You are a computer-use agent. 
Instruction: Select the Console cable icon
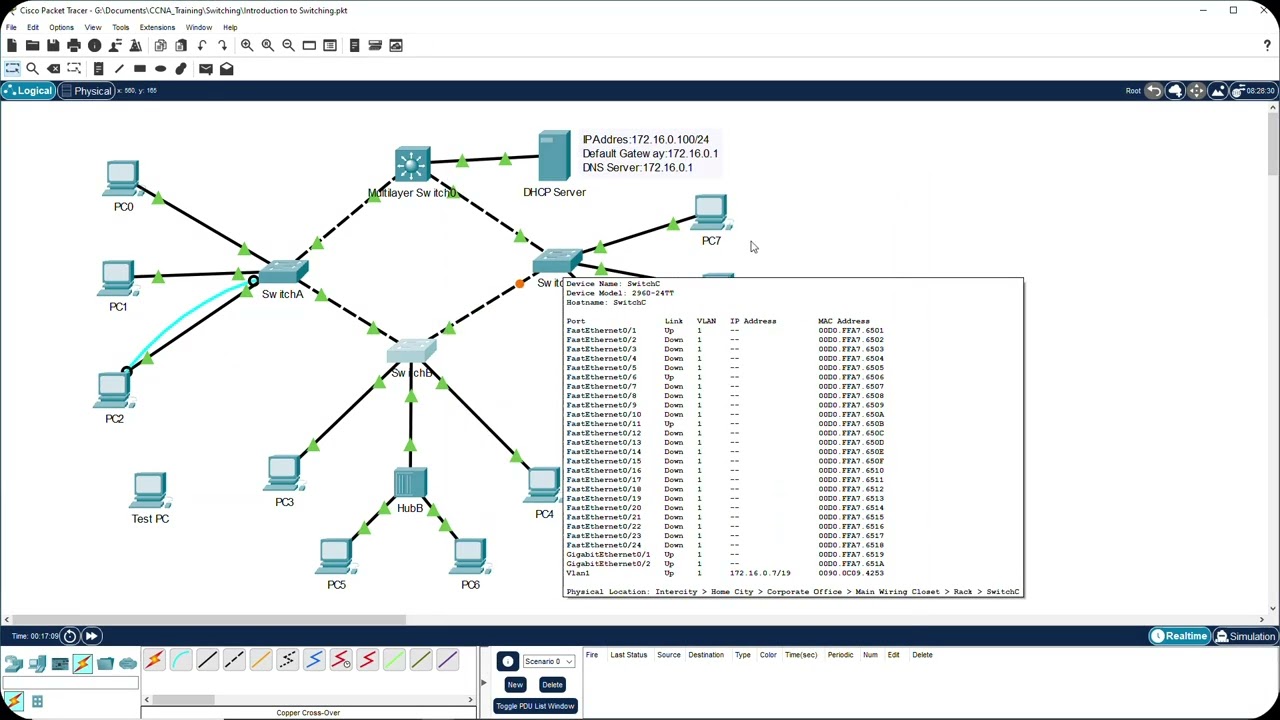[x=181, y=660]
